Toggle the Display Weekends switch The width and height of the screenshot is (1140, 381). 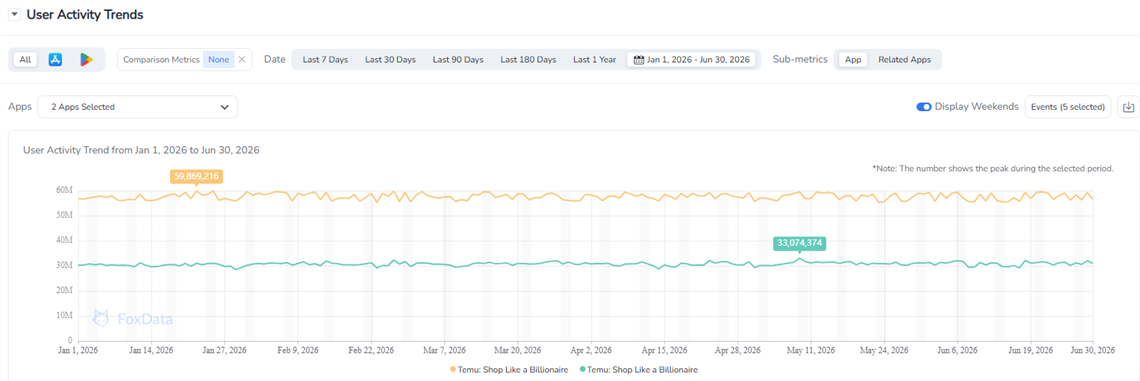(924, 107)
